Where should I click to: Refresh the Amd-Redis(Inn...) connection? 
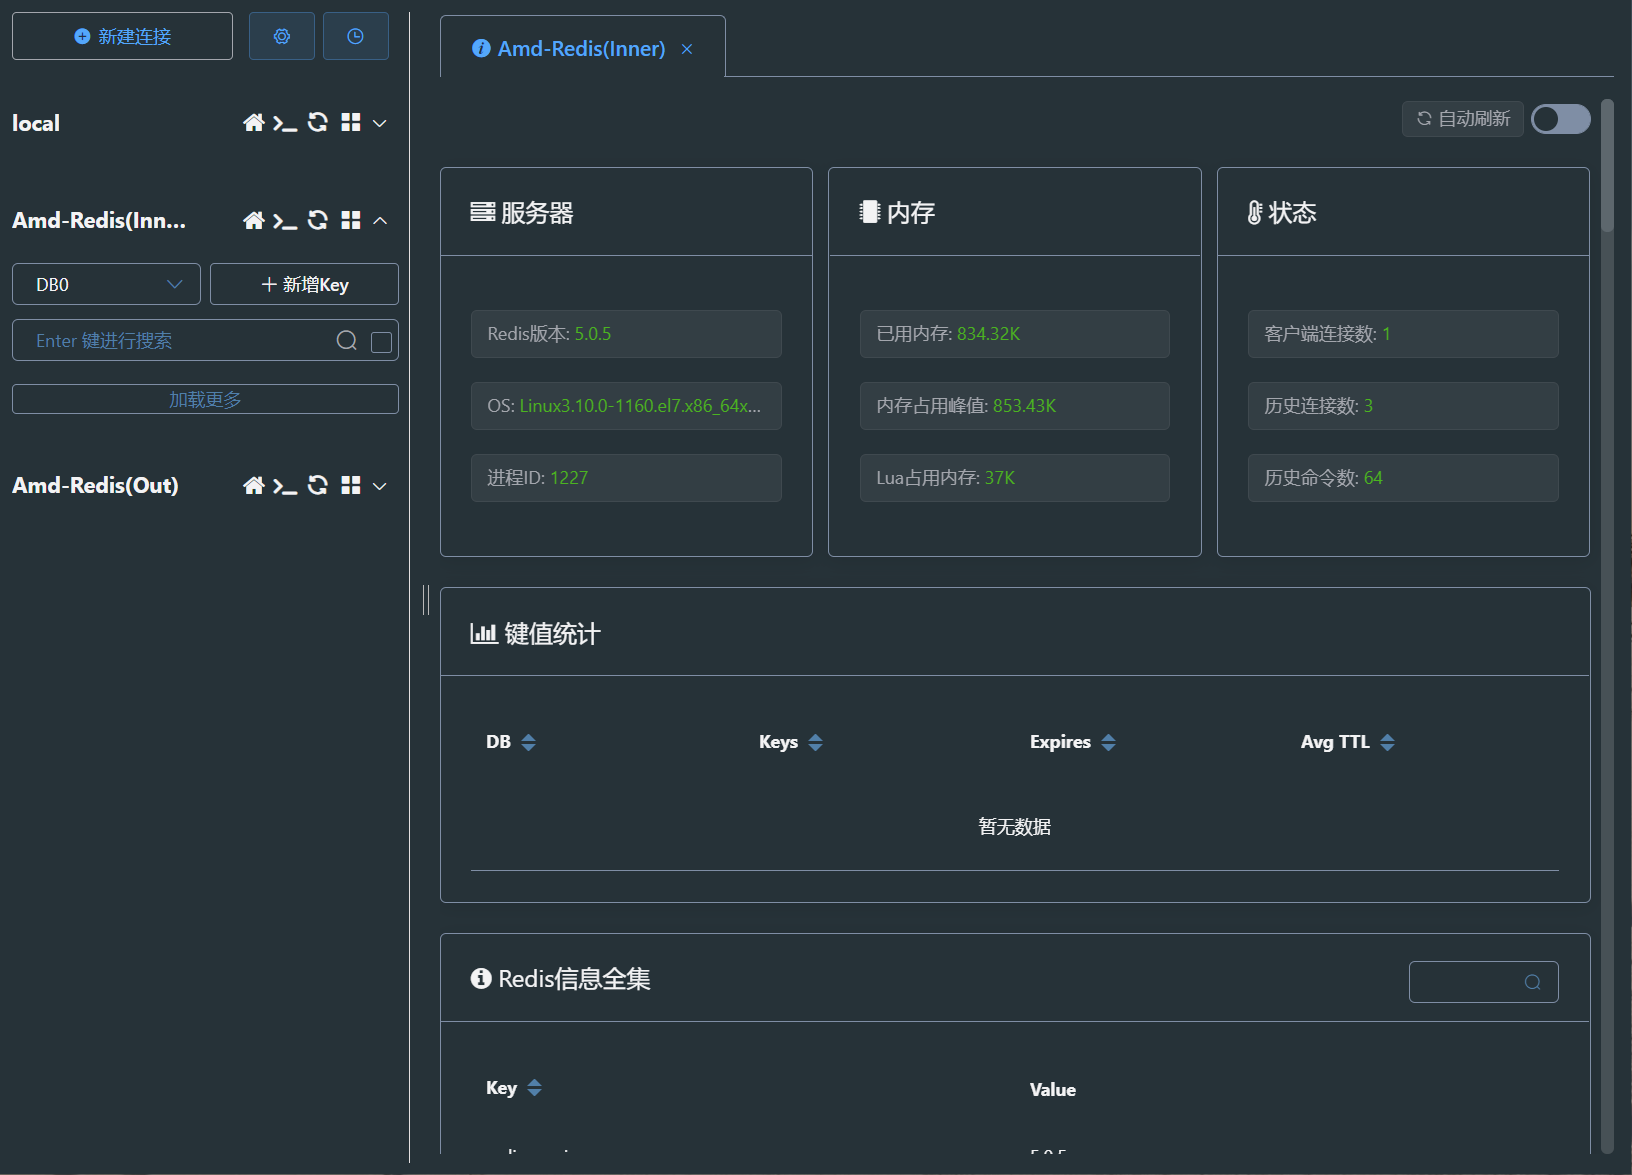tap(318, 220)
